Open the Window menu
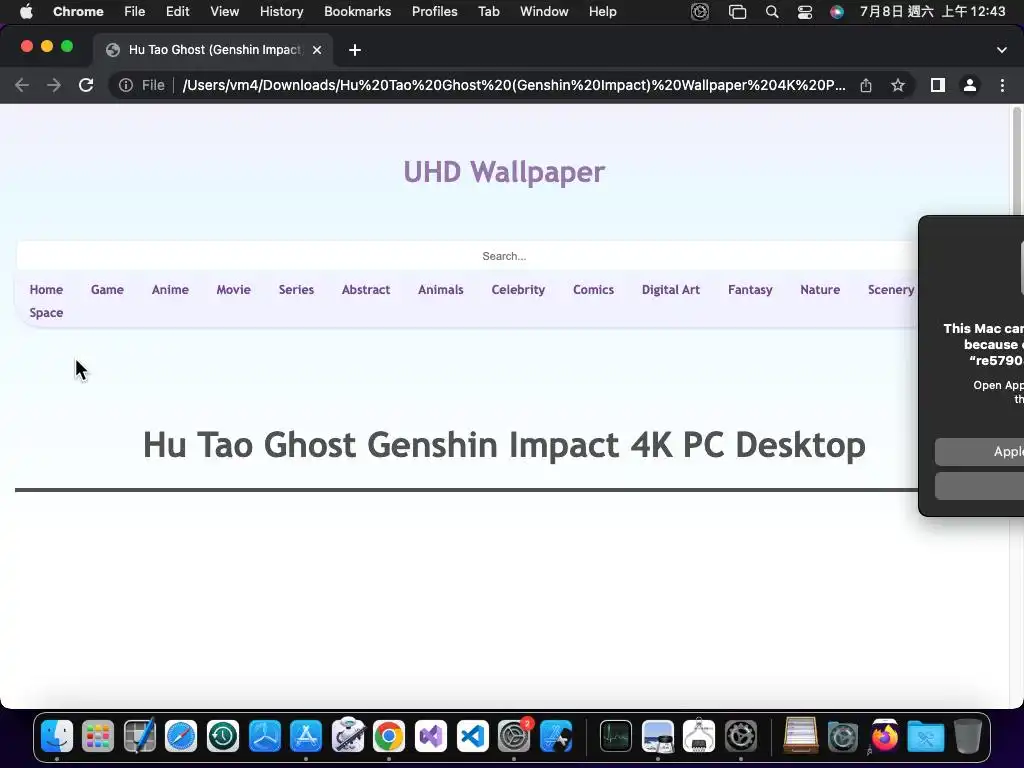 [544, 12]
